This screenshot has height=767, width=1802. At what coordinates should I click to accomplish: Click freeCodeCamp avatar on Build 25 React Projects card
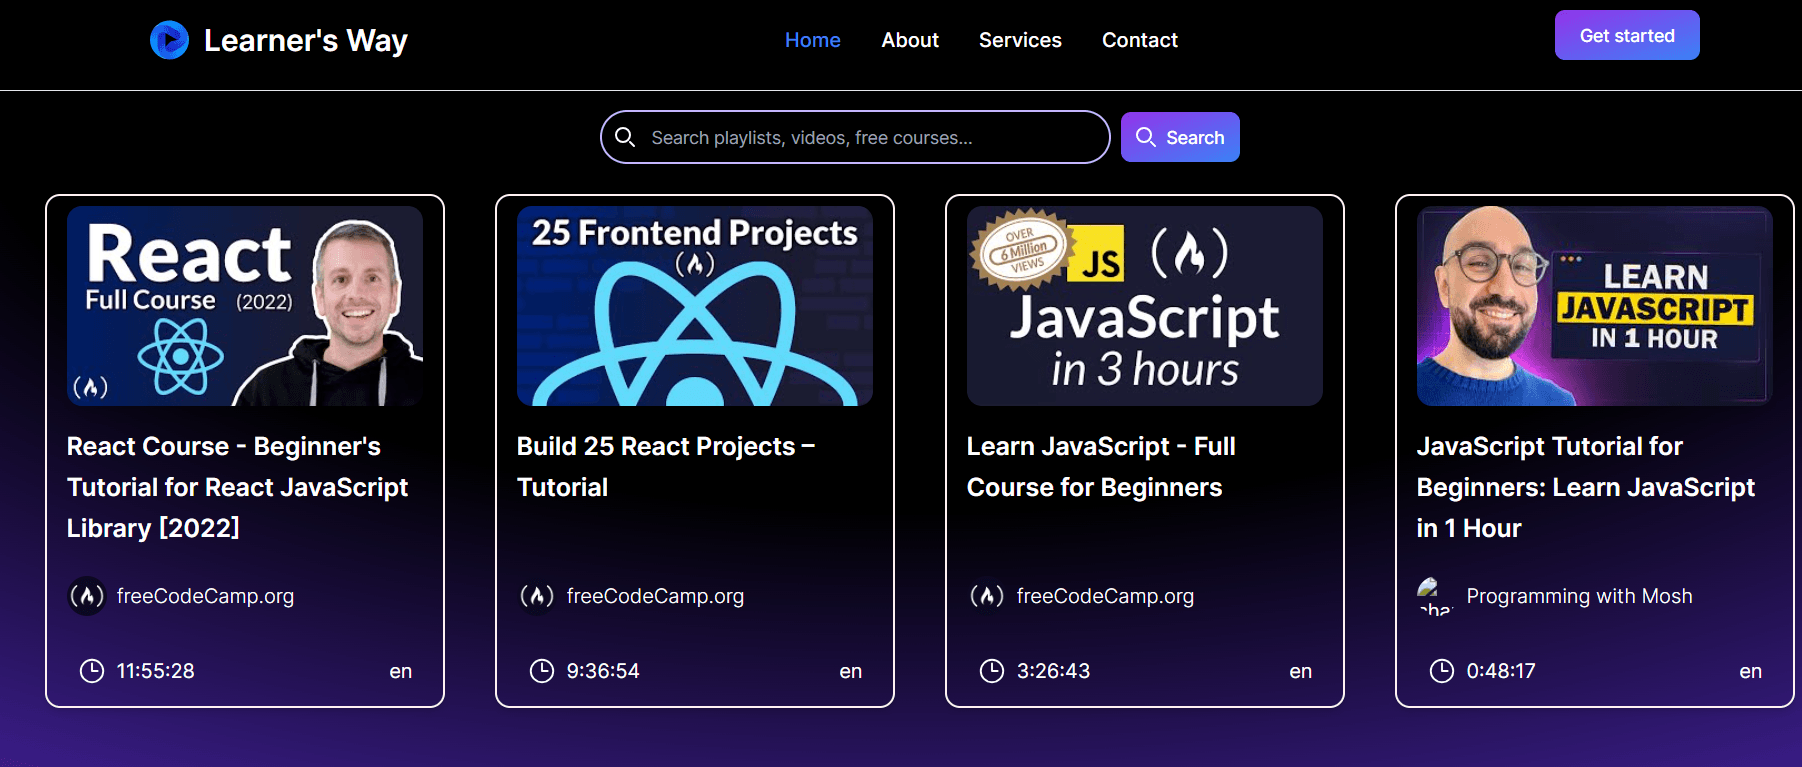click(x=537, y=596)
